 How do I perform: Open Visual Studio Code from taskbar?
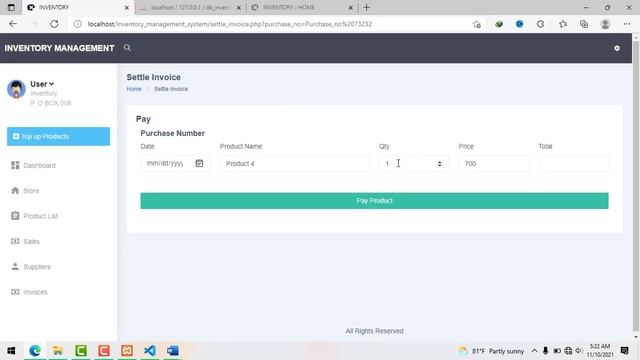150,351
